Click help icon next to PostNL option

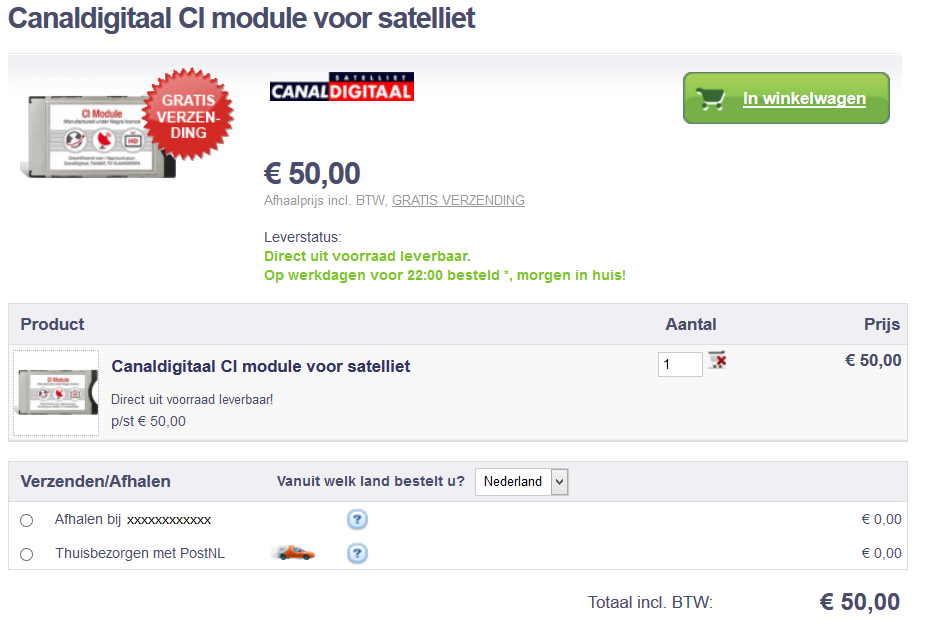(357, 554)
